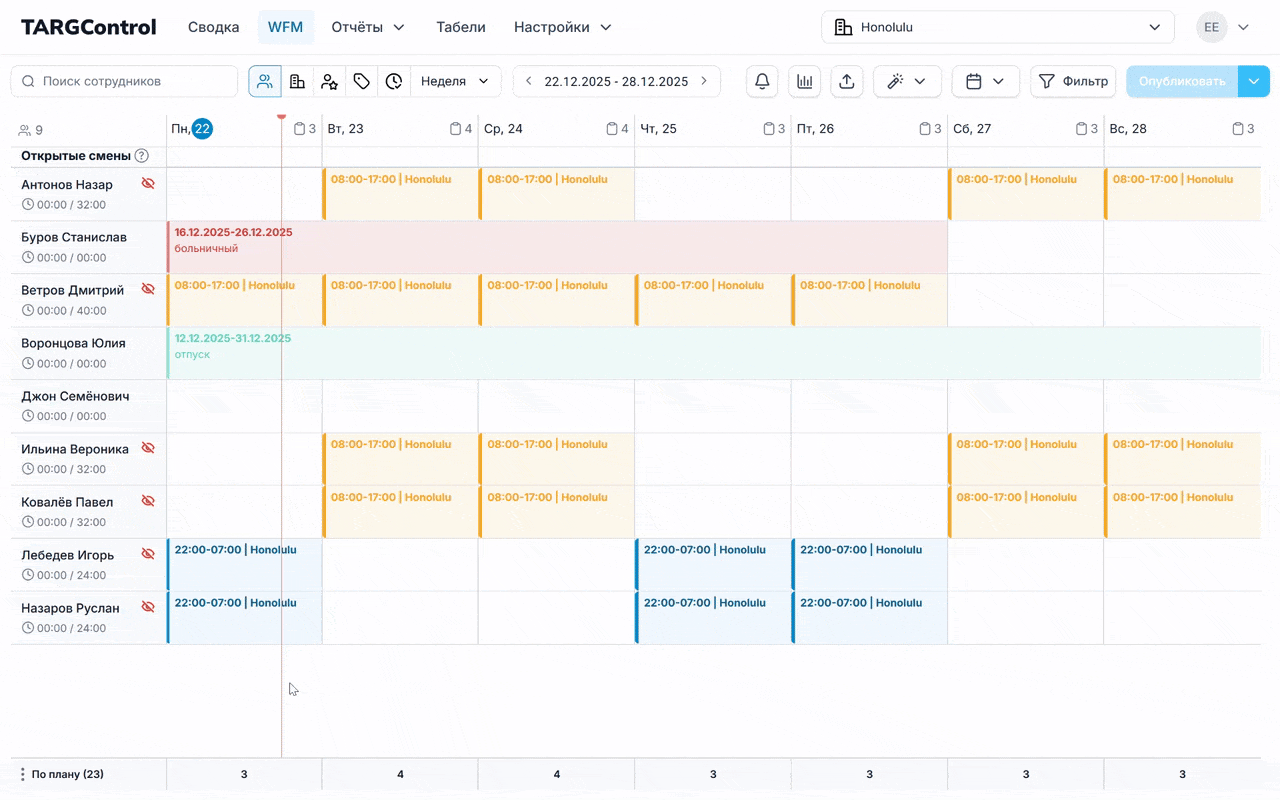
Task: Select Ветров Дмитрий's Wednesday 08:00-17:00 shift
Action: pyautogui.click(x=556, y=299)
